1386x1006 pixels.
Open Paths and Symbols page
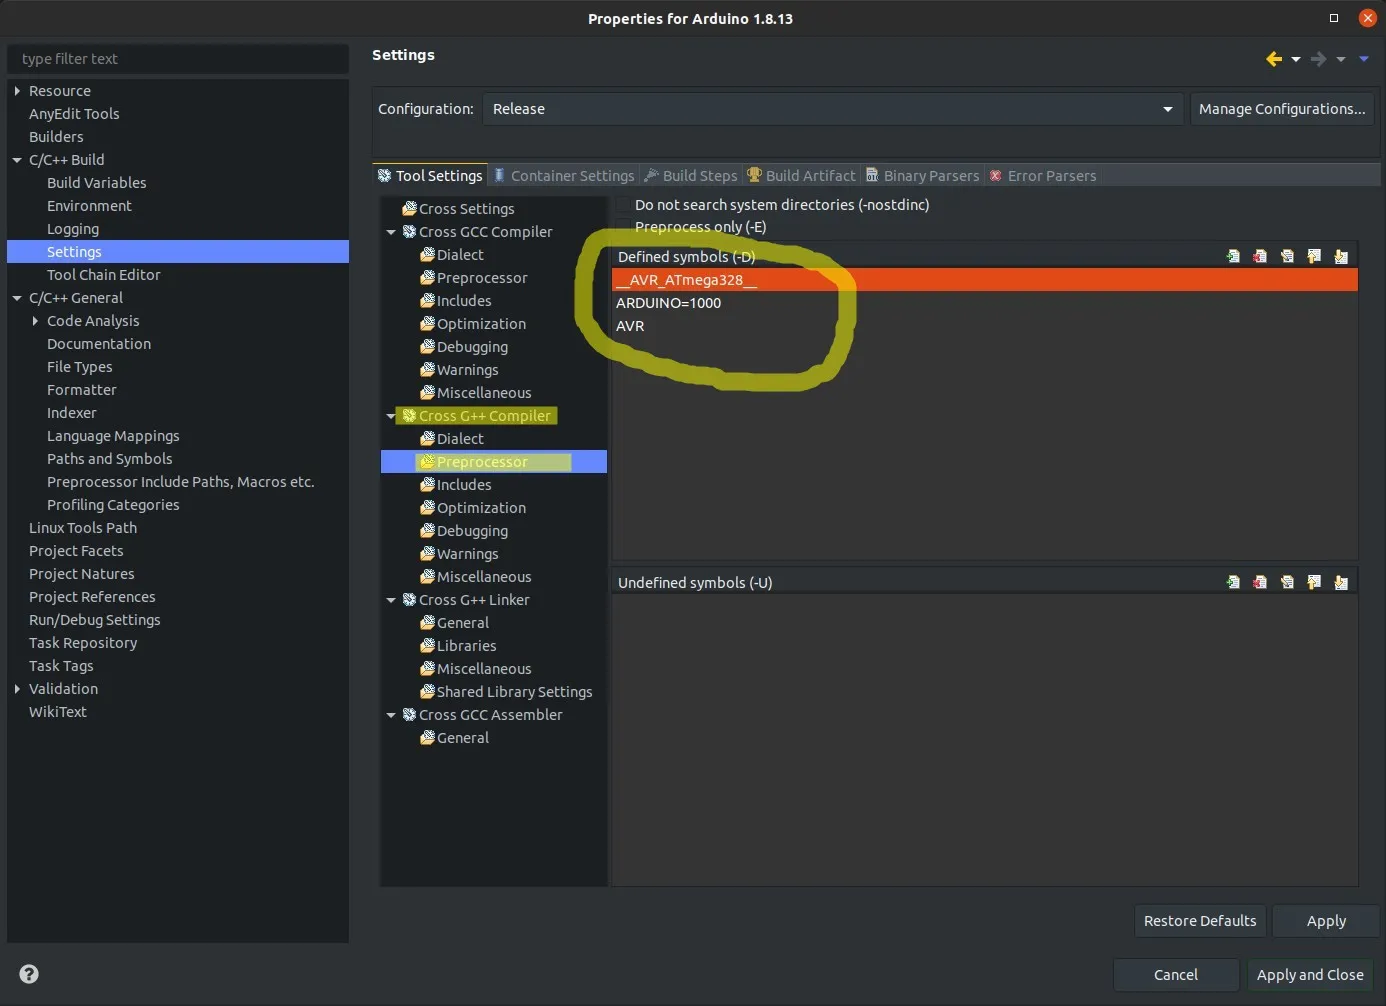click(110, 459)
